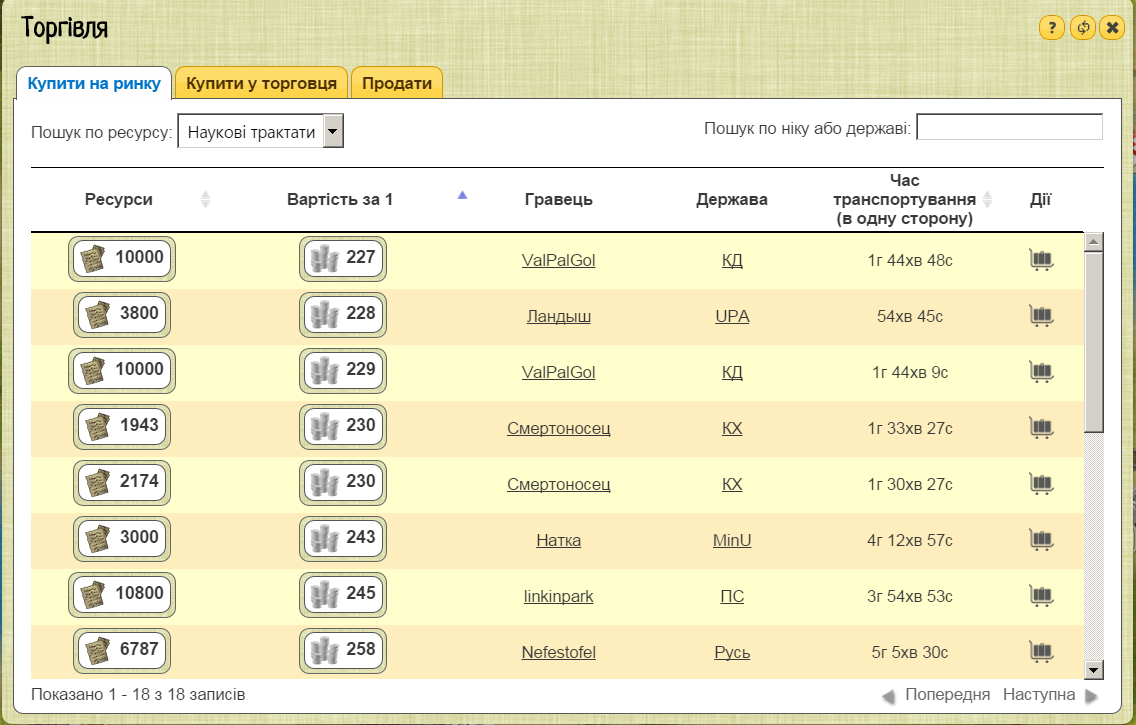Click scrollbar down arrow of offers table
This screenshot has height=725, width=1136.
pos(1094,669)
